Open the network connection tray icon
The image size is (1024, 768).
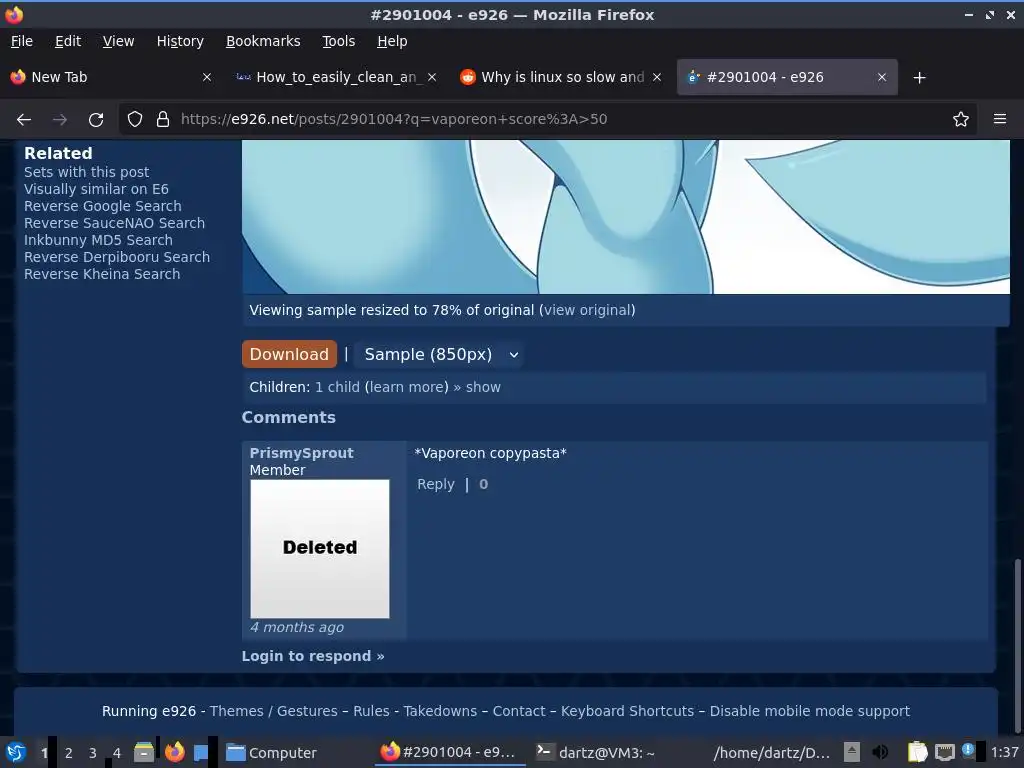pos(944,752)
